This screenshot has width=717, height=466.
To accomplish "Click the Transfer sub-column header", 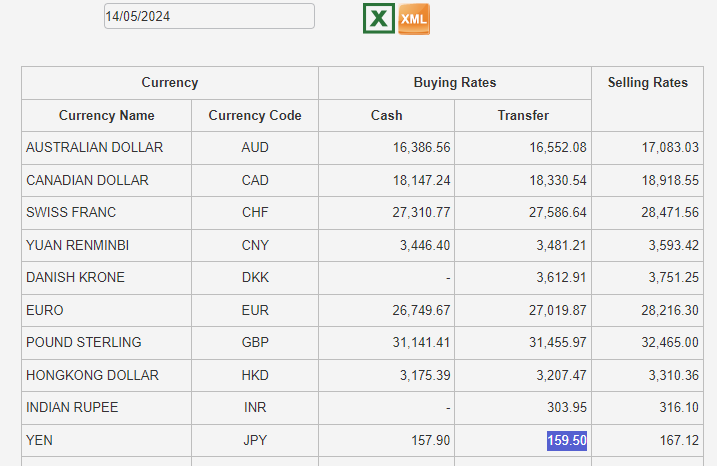I will [x=523, y=115].
